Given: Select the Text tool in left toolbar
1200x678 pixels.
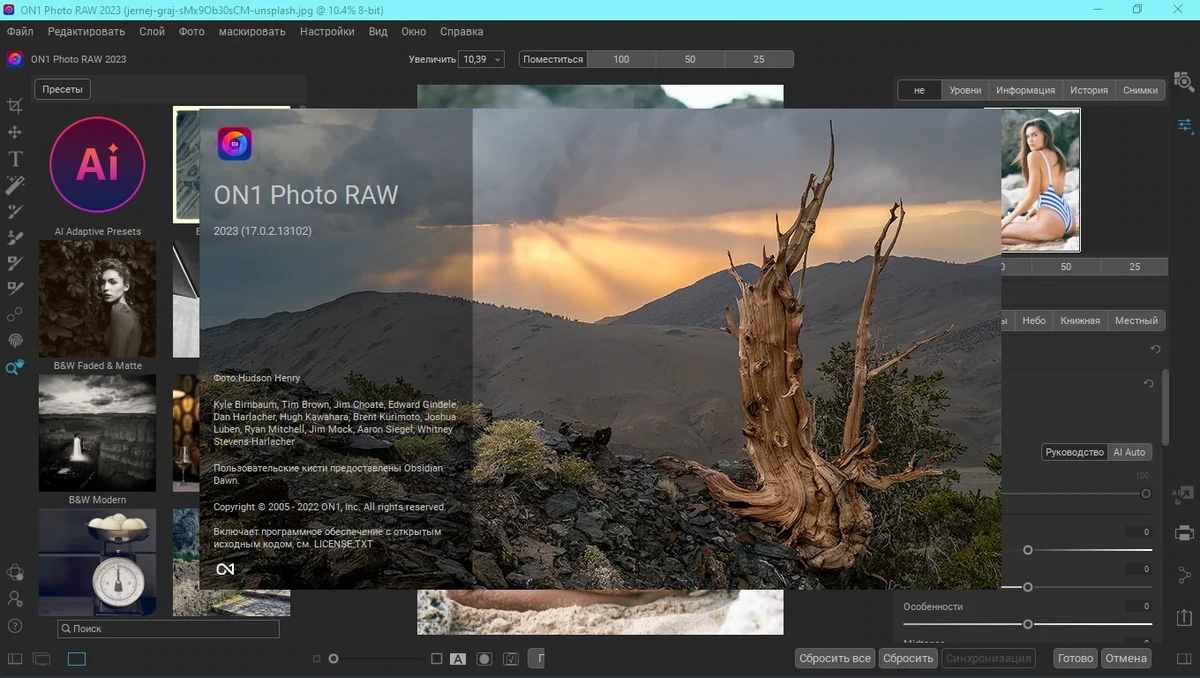Looking at the screenshot, I should click(15, 158).
